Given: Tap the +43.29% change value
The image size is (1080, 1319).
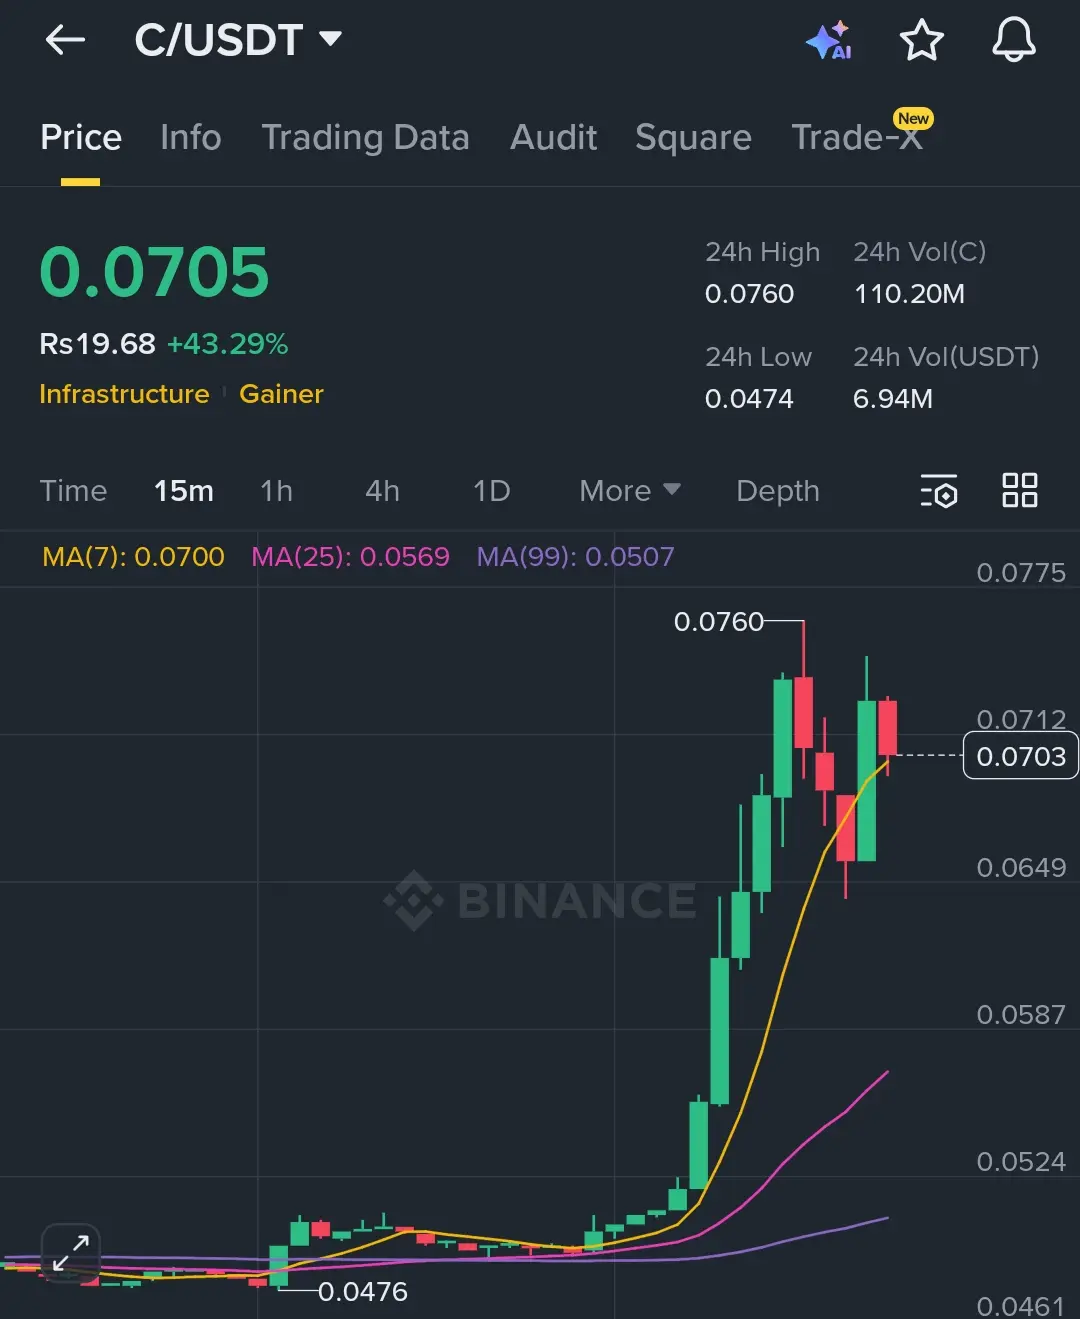Looking at the screenshot, I should pyautogui.click(x=227, y=344).
